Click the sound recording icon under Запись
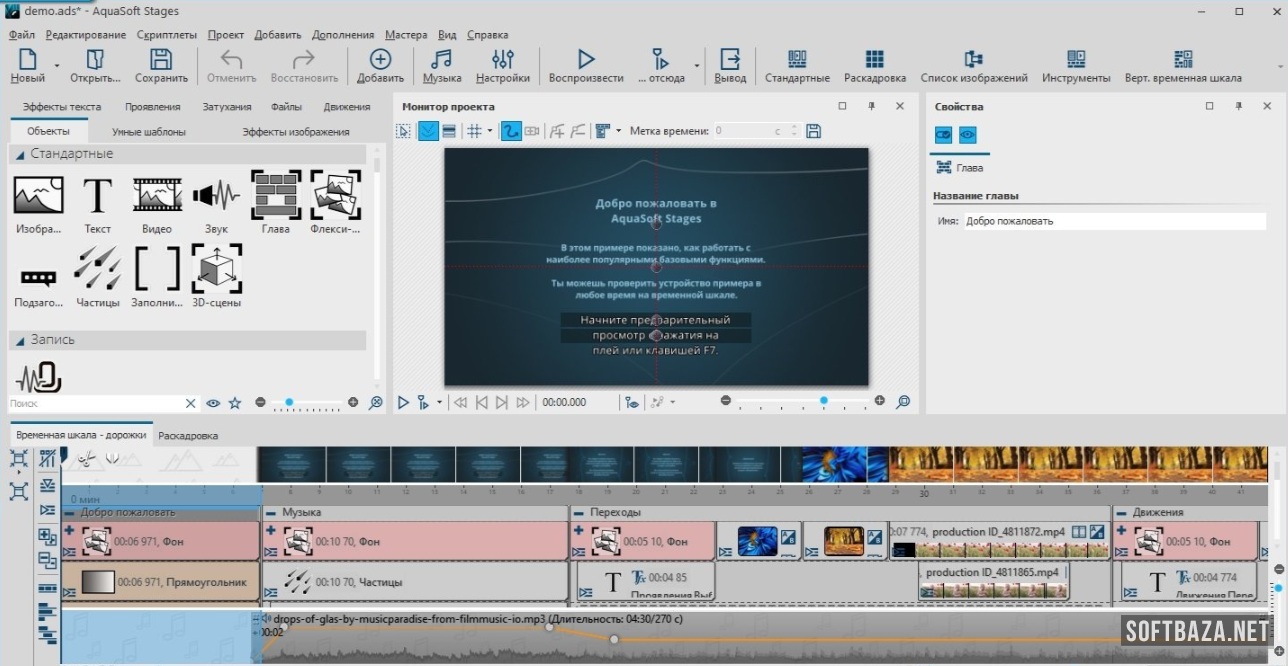 click(x=38, y=378)
